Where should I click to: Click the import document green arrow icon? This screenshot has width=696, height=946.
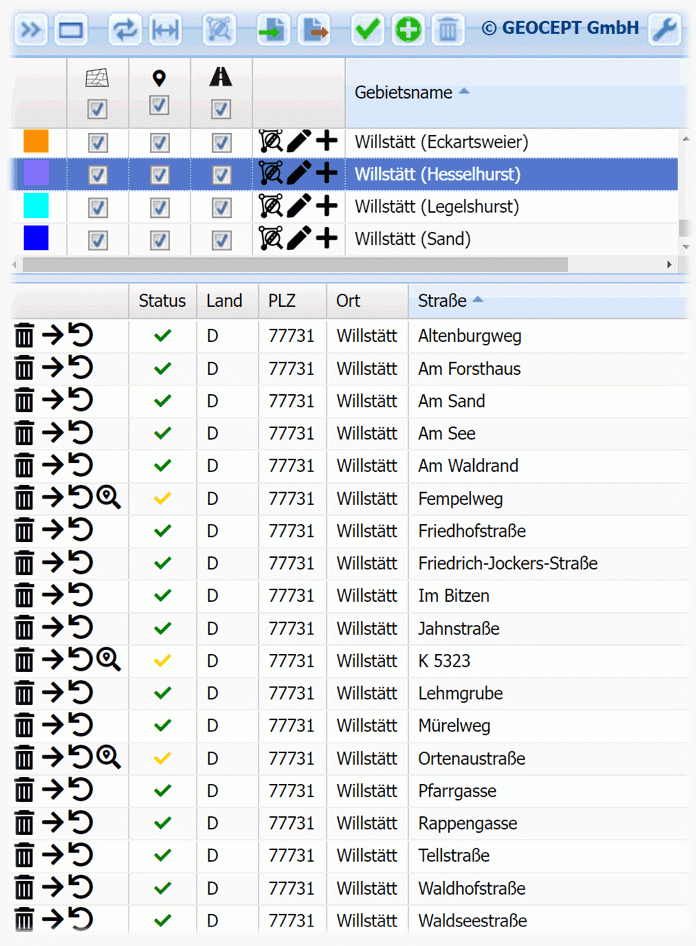coord(273,30)
